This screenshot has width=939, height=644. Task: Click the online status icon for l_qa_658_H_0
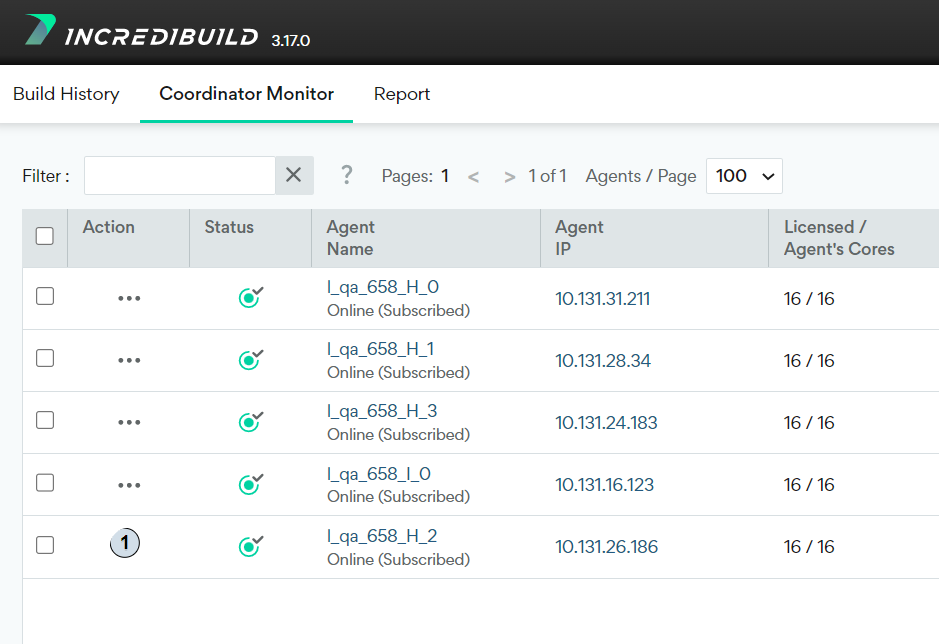point(250,296)
